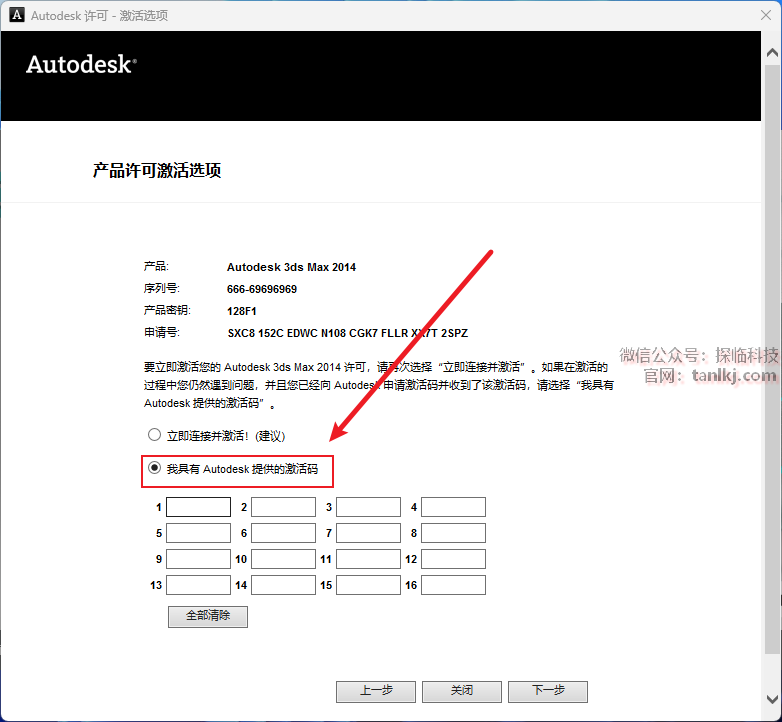The image size is (782, 722).
Task: Click the 全部清除 clear all button
Action: coord(208,617)
